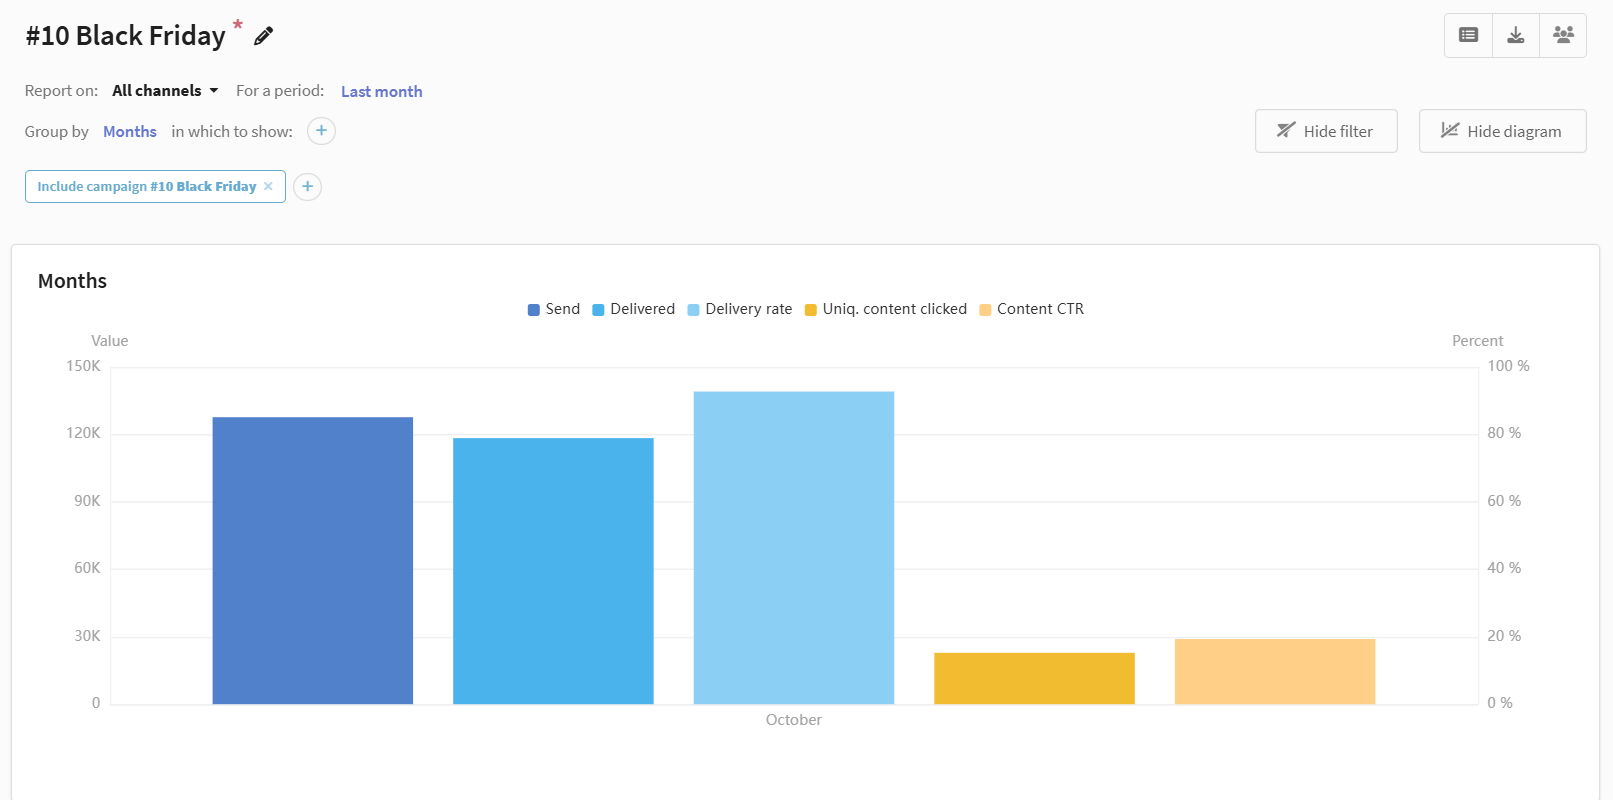The image size is (1613, 800).
Task: Click the download report icon
Action: (x=1516, y=35)
